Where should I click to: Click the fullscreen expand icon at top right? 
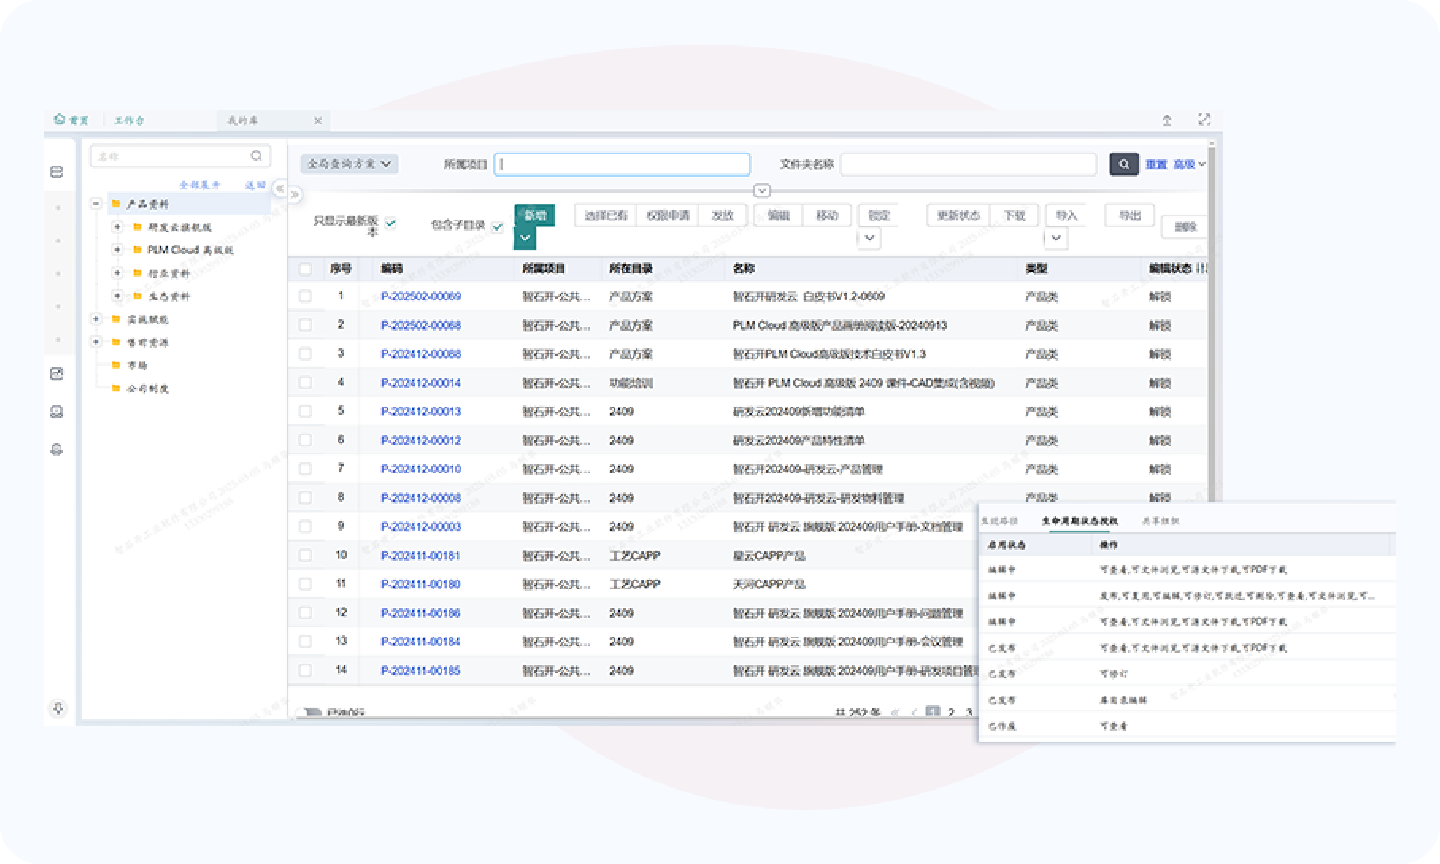[x=1204, y=120]
